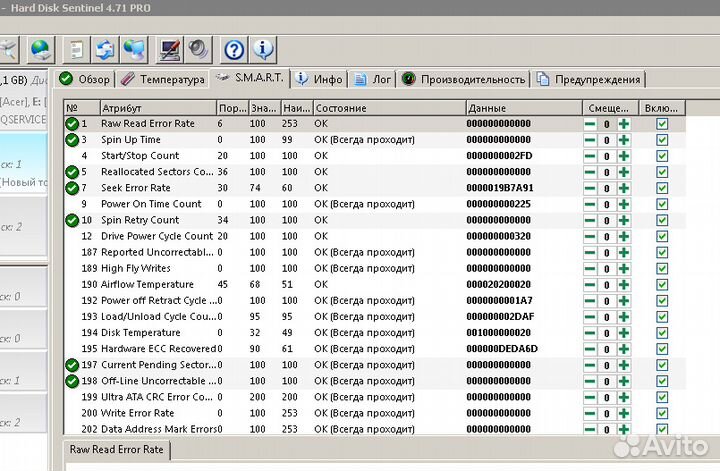Toggle the checkbox in Seek Error Rate row
The height and width of the screenshot is (471, 720).
tap(662, 188)
